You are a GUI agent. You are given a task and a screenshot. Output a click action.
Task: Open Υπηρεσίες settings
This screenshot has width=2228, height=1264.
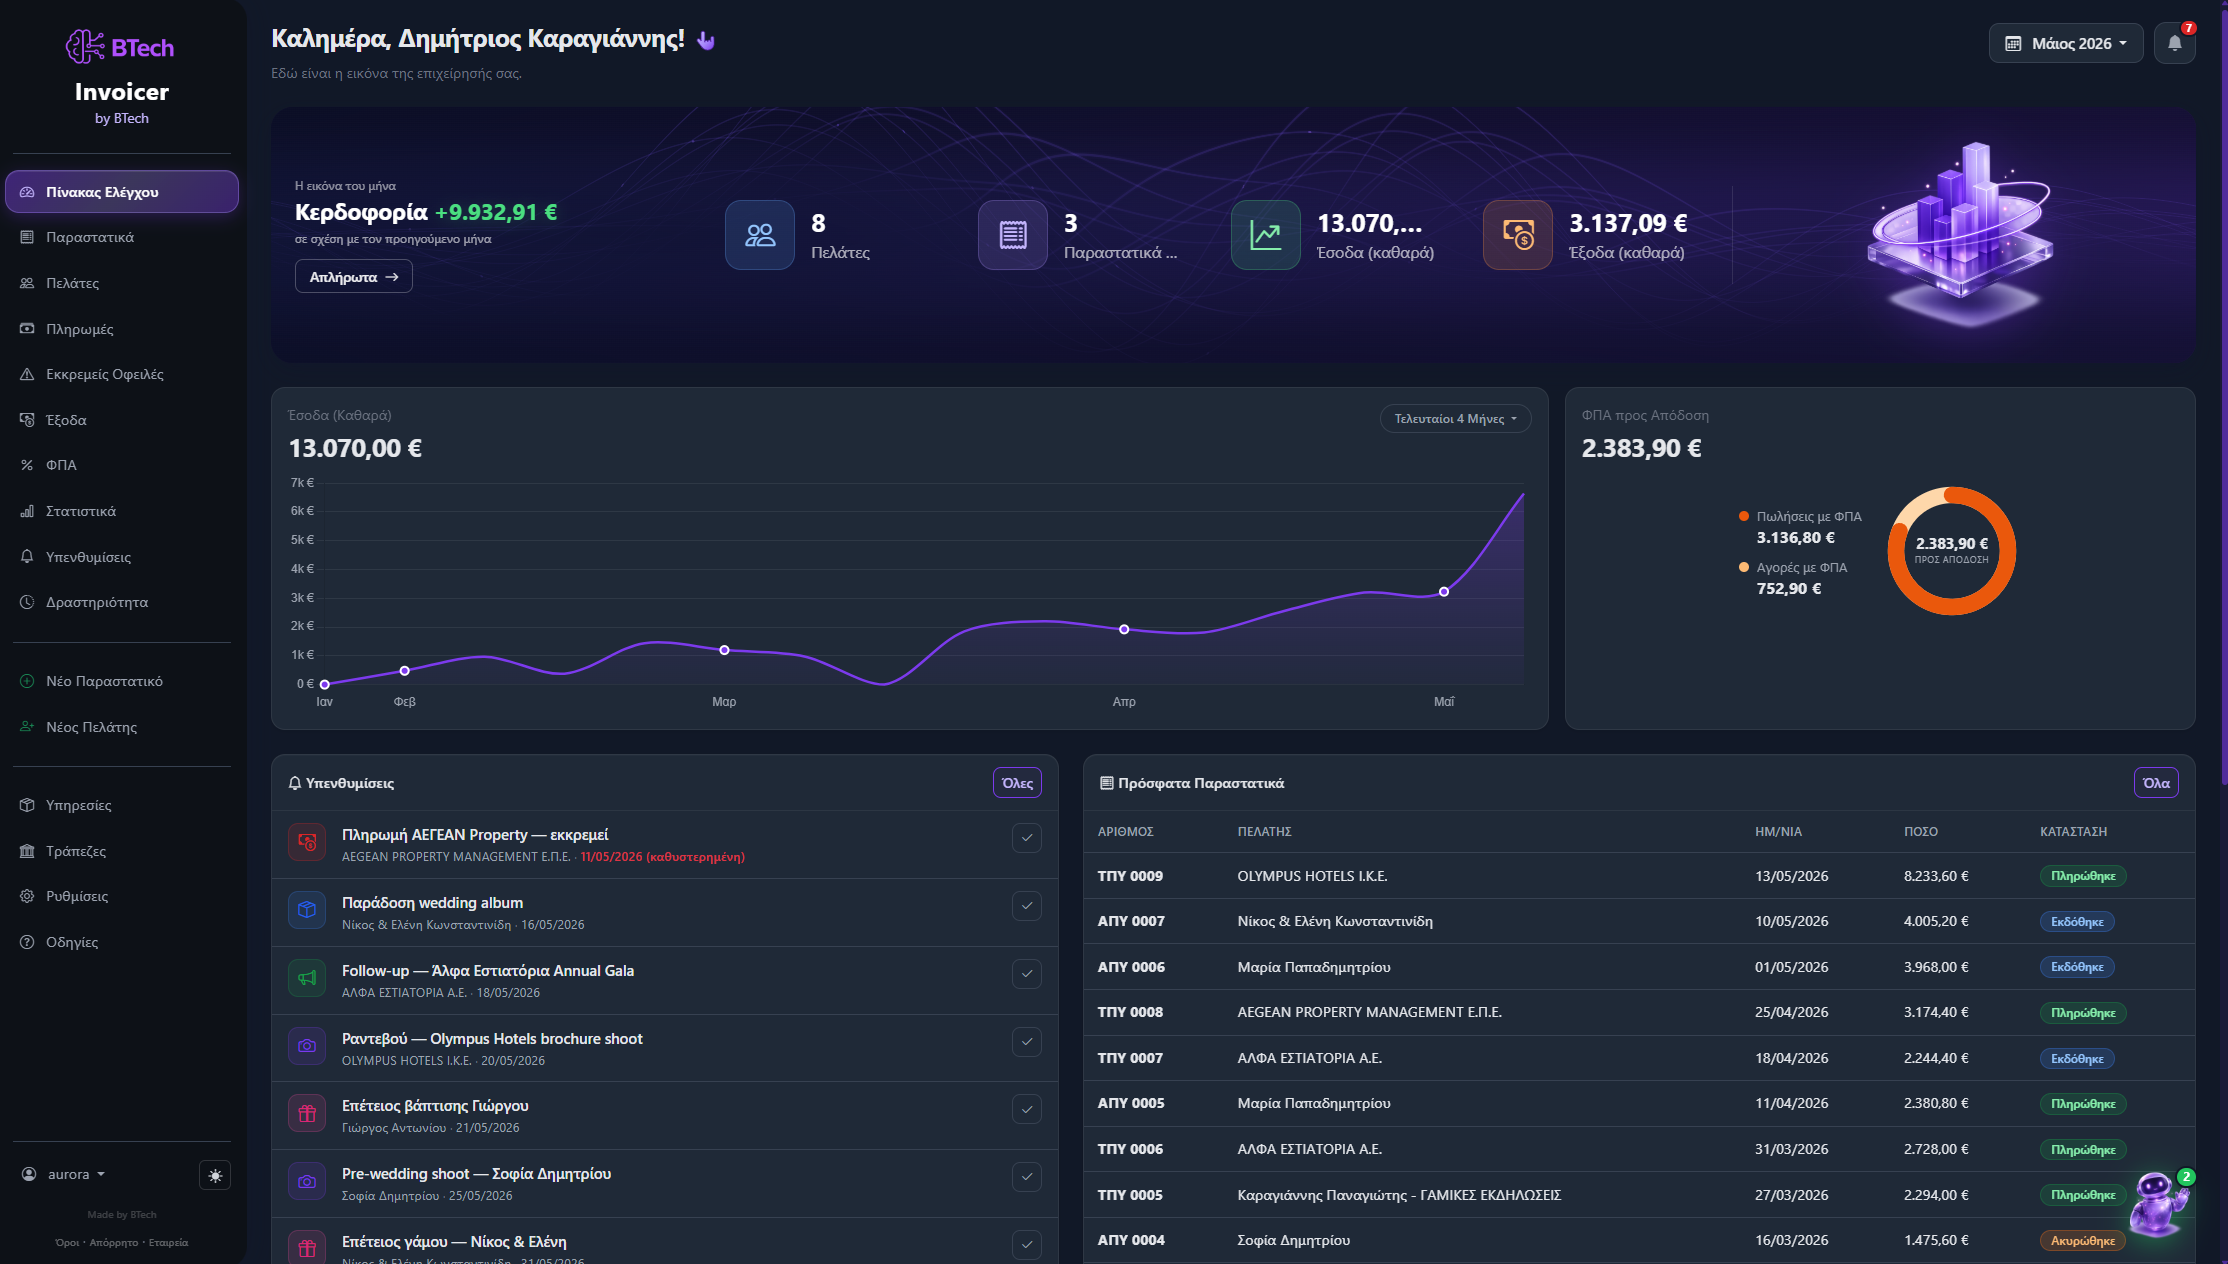122,805
